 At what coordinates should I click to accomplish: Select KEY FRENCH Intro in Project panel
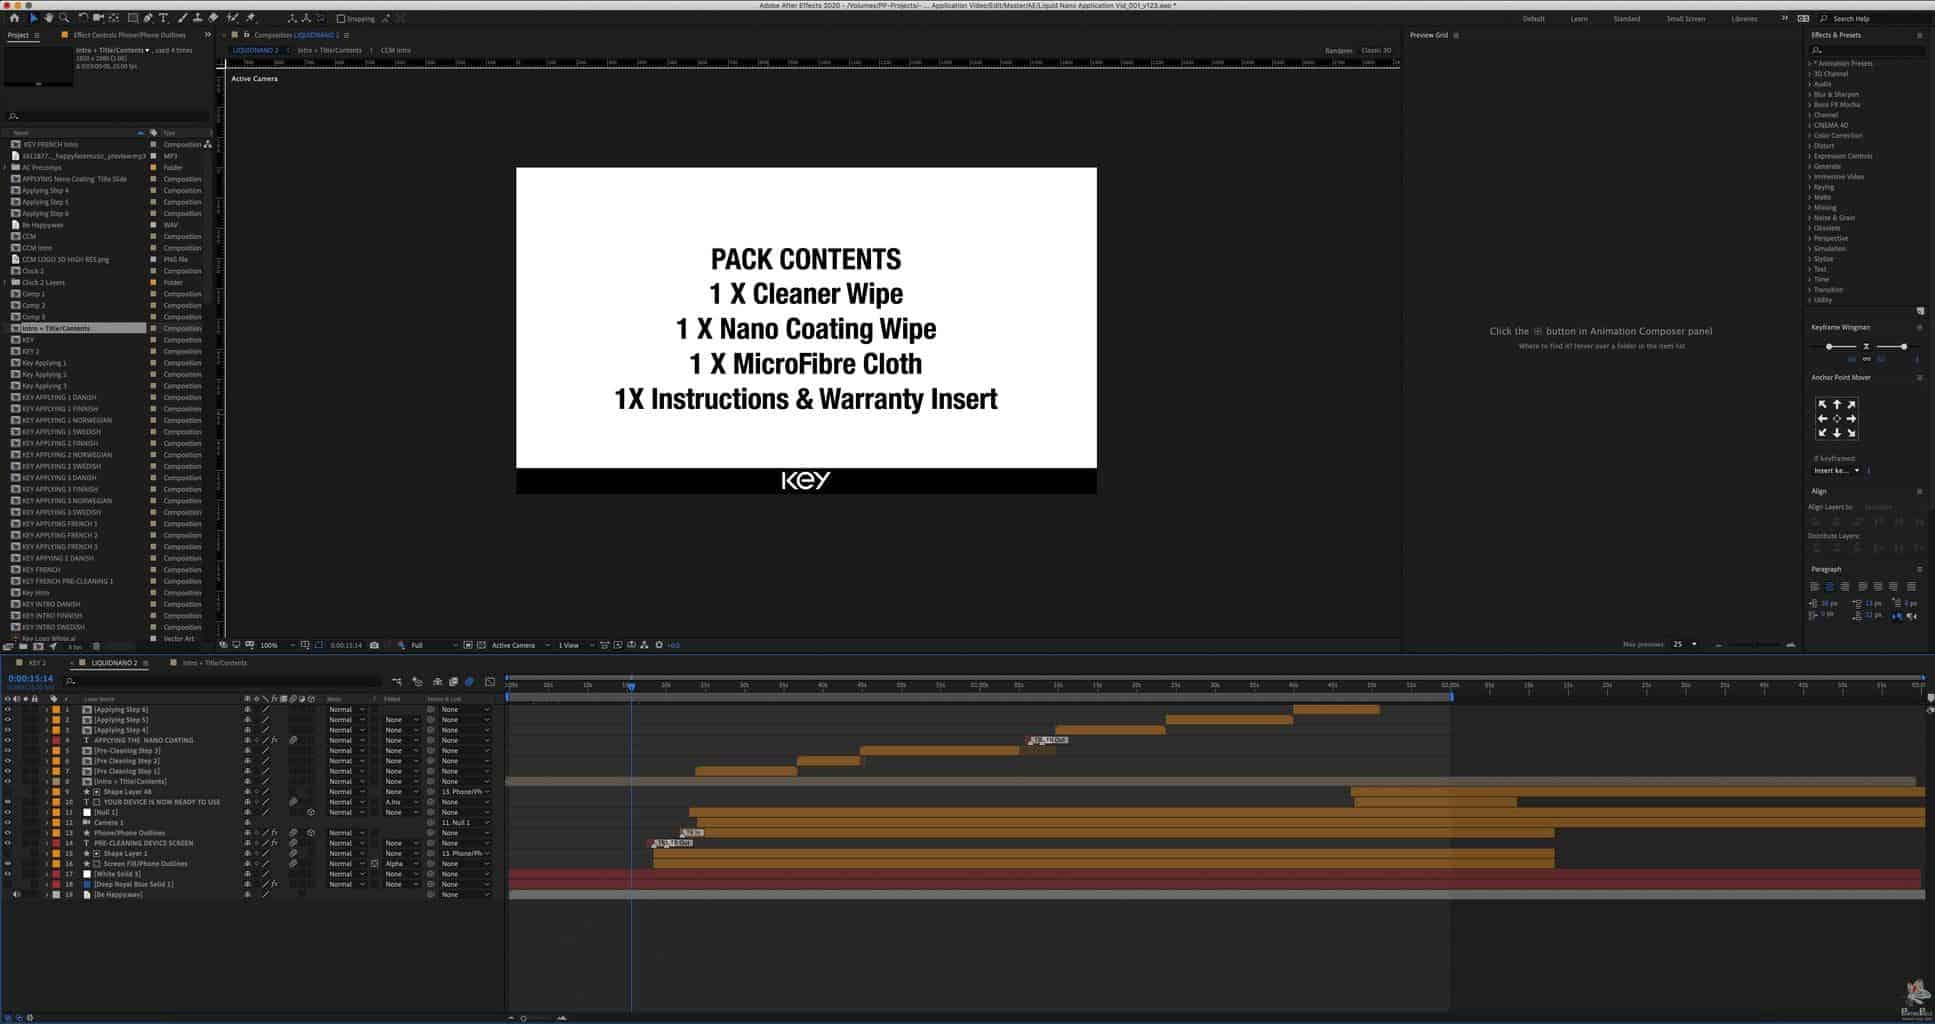click(50, 145)
